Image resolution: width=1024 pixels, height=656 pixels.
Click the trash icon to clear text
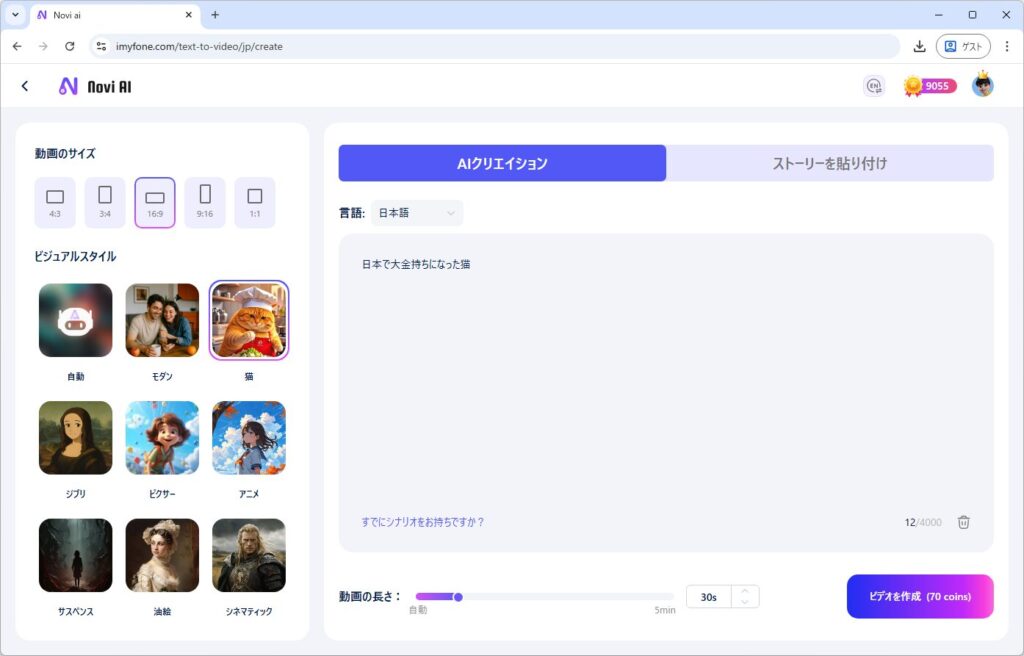[963, 522]
